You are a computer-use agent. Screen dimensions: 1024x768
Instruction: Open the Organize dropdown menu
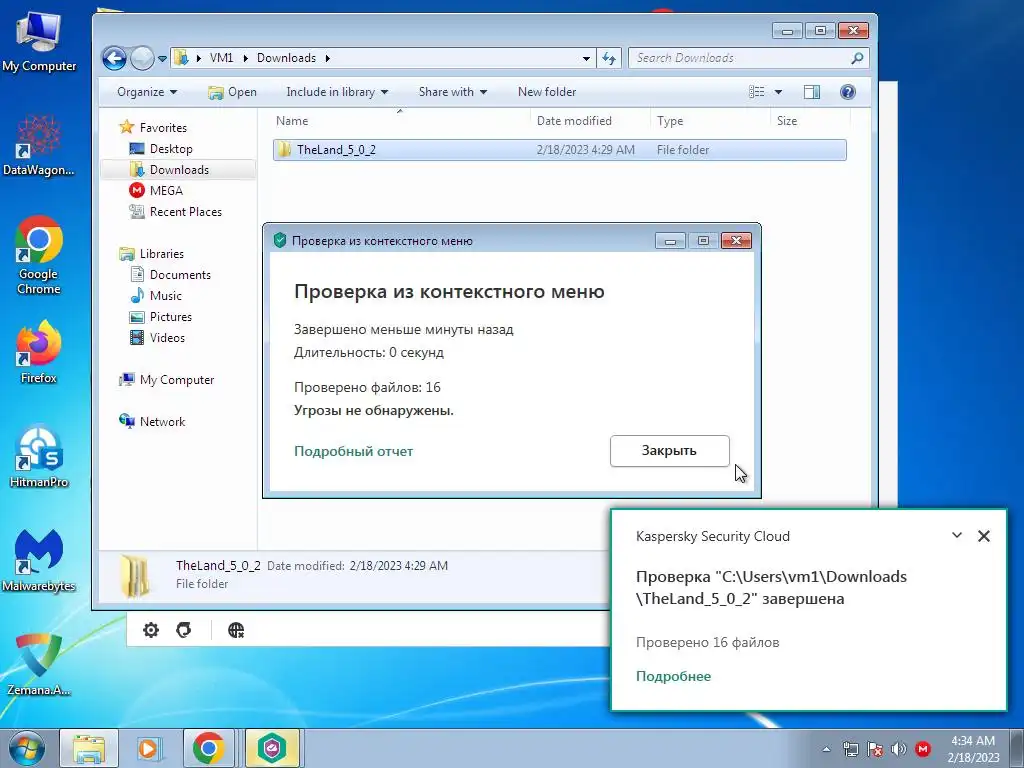pos(147,92)
